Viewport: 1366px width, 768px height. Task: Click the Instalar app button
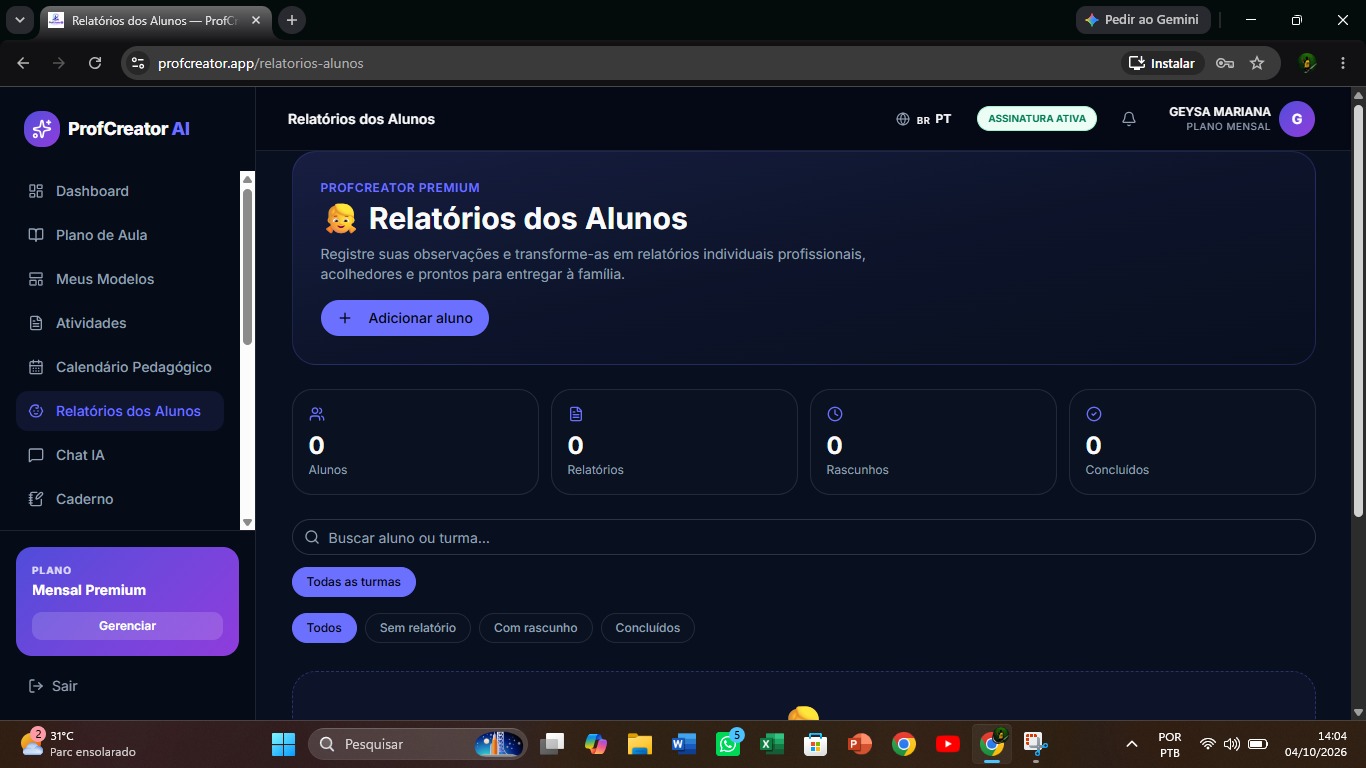click(x=1162, y=63)
